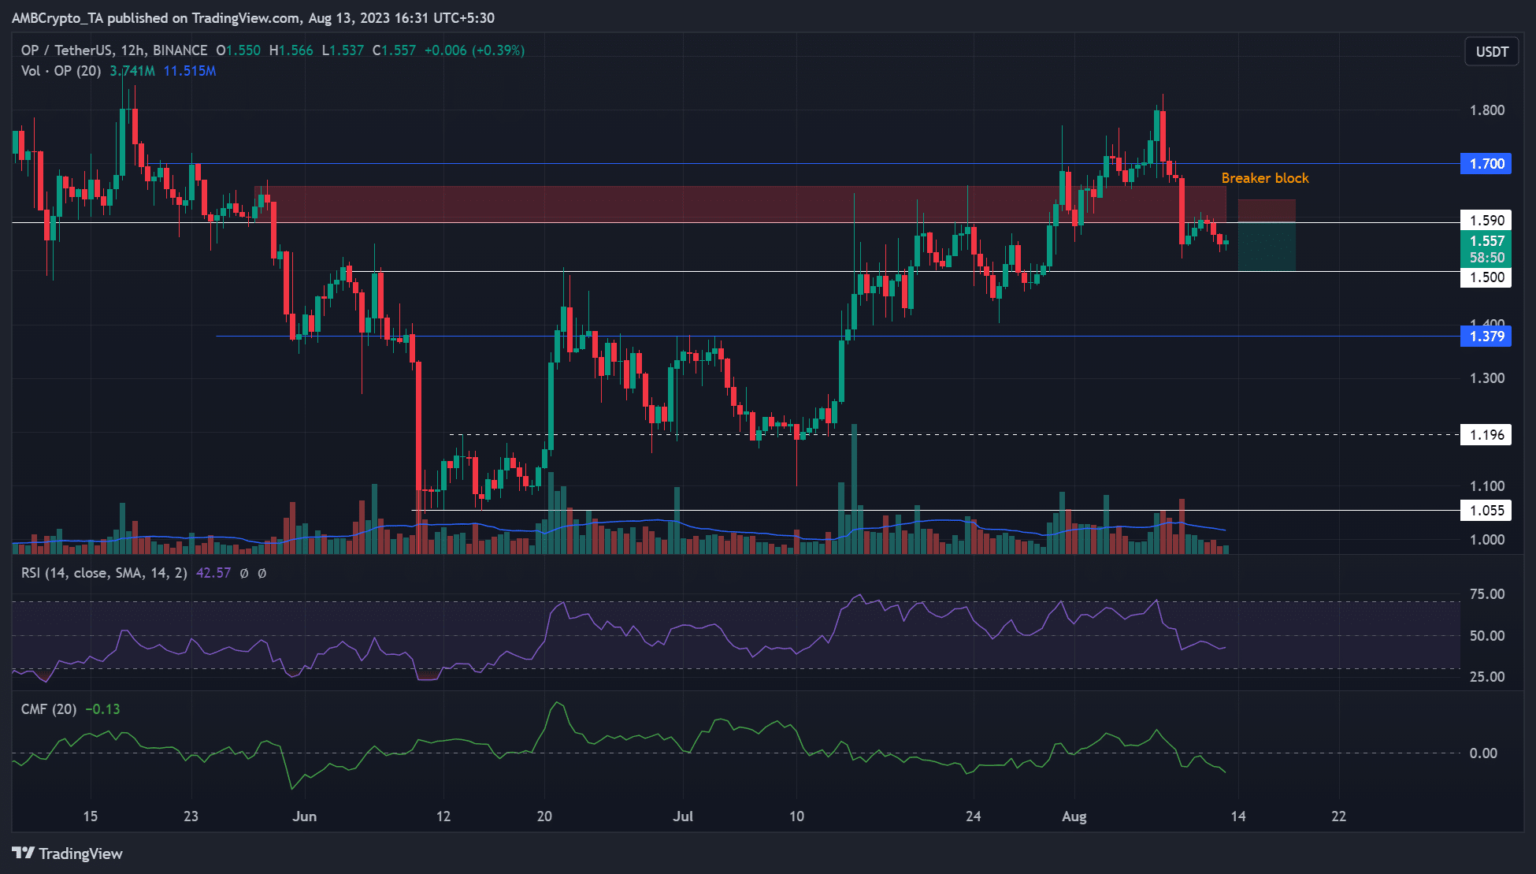Click the TradingView logo at bottom left

[67, 853]
